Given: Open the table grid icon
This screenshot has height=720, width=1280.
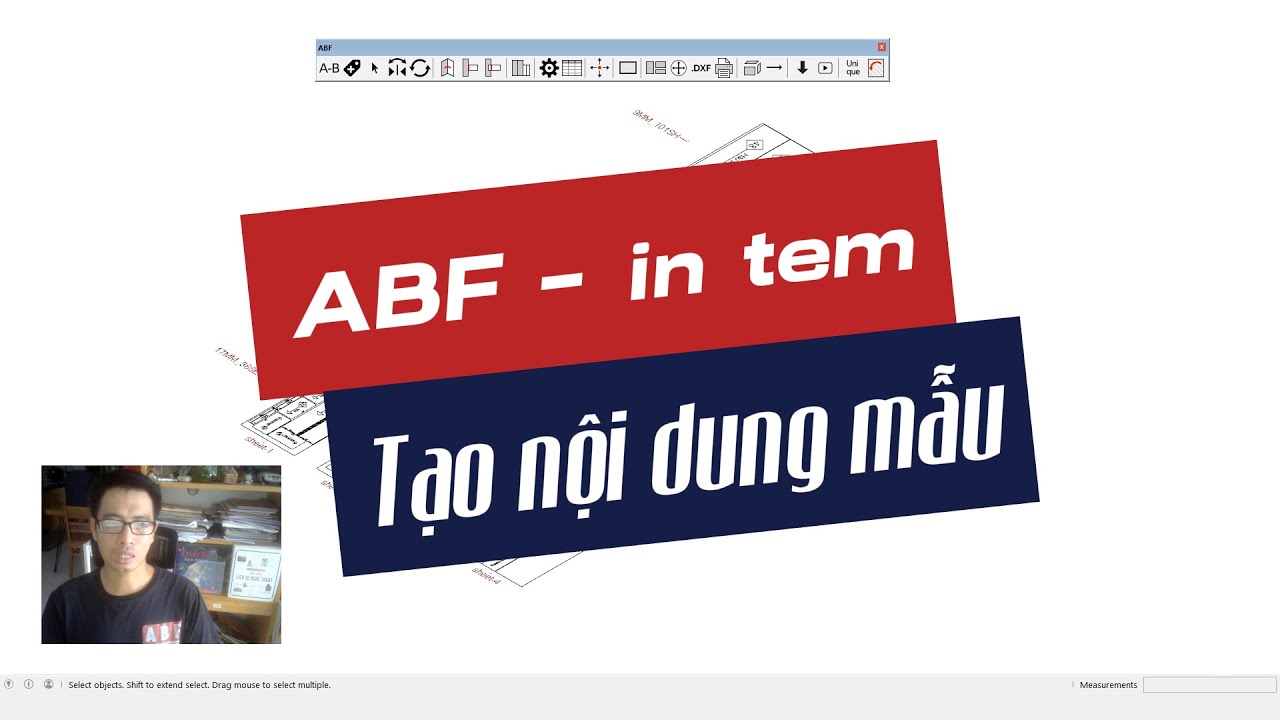Looking at the screenshot, I should 572,68.
